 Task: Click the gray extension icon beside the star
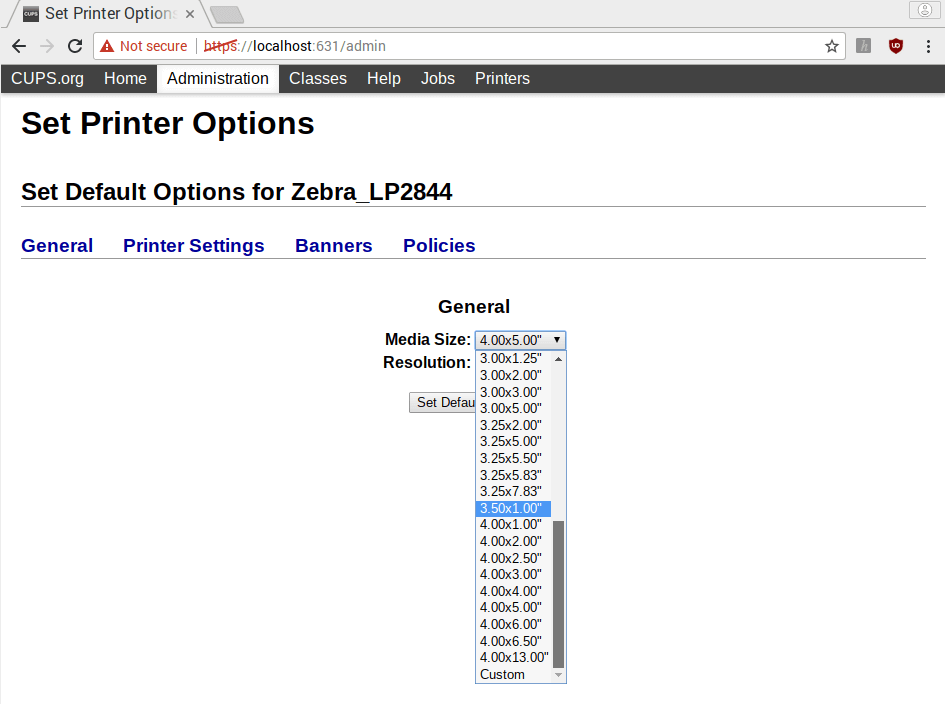pos(864,46)
